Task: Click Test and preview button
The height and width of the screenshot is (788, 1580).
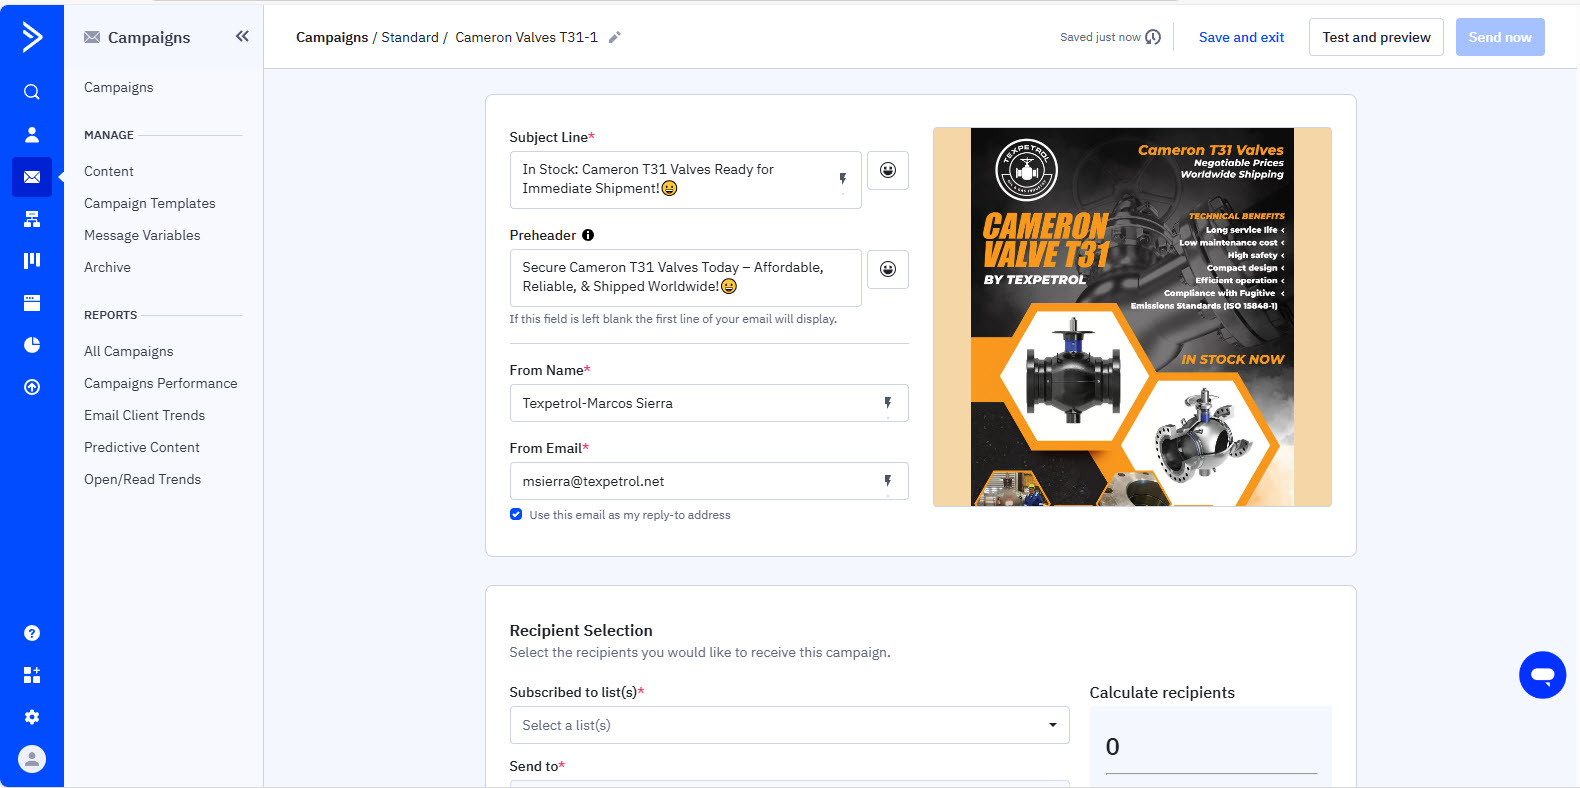Action: pos(1376,37)
